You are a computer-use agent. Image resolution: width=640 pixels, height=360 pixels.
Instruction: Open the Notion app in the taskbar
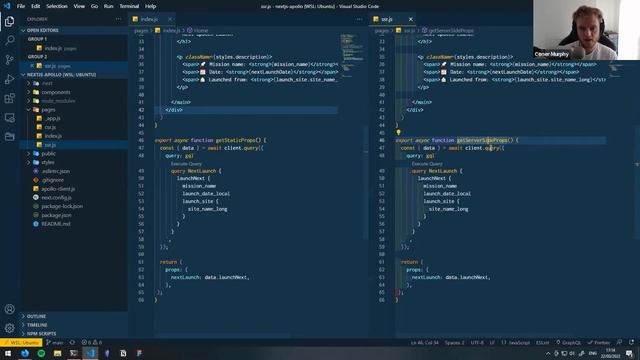[123, 353]
